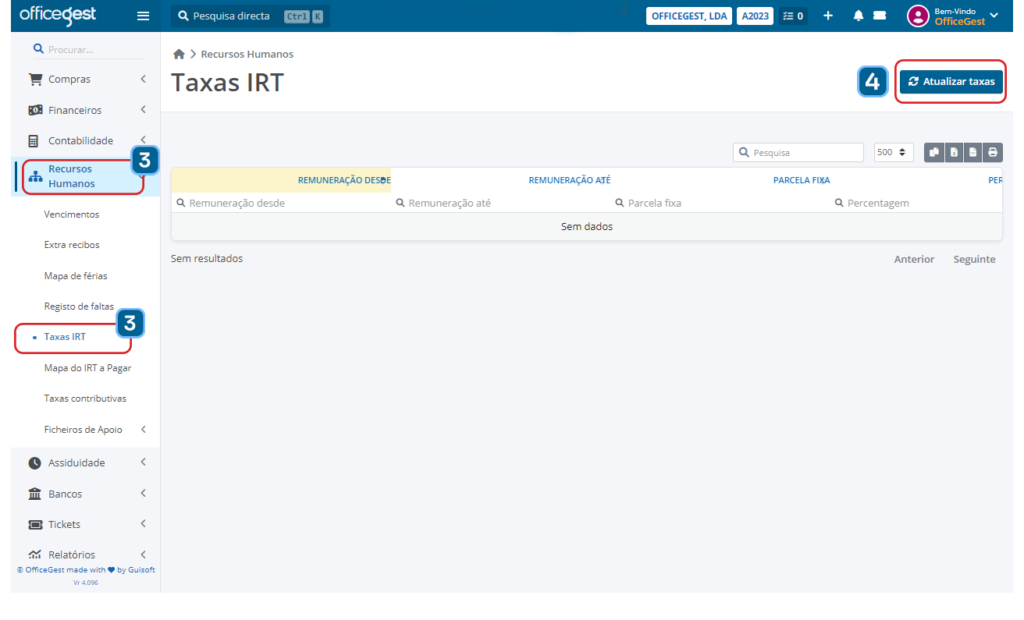Open Registo de faltas submenu item

coord(79,306)
